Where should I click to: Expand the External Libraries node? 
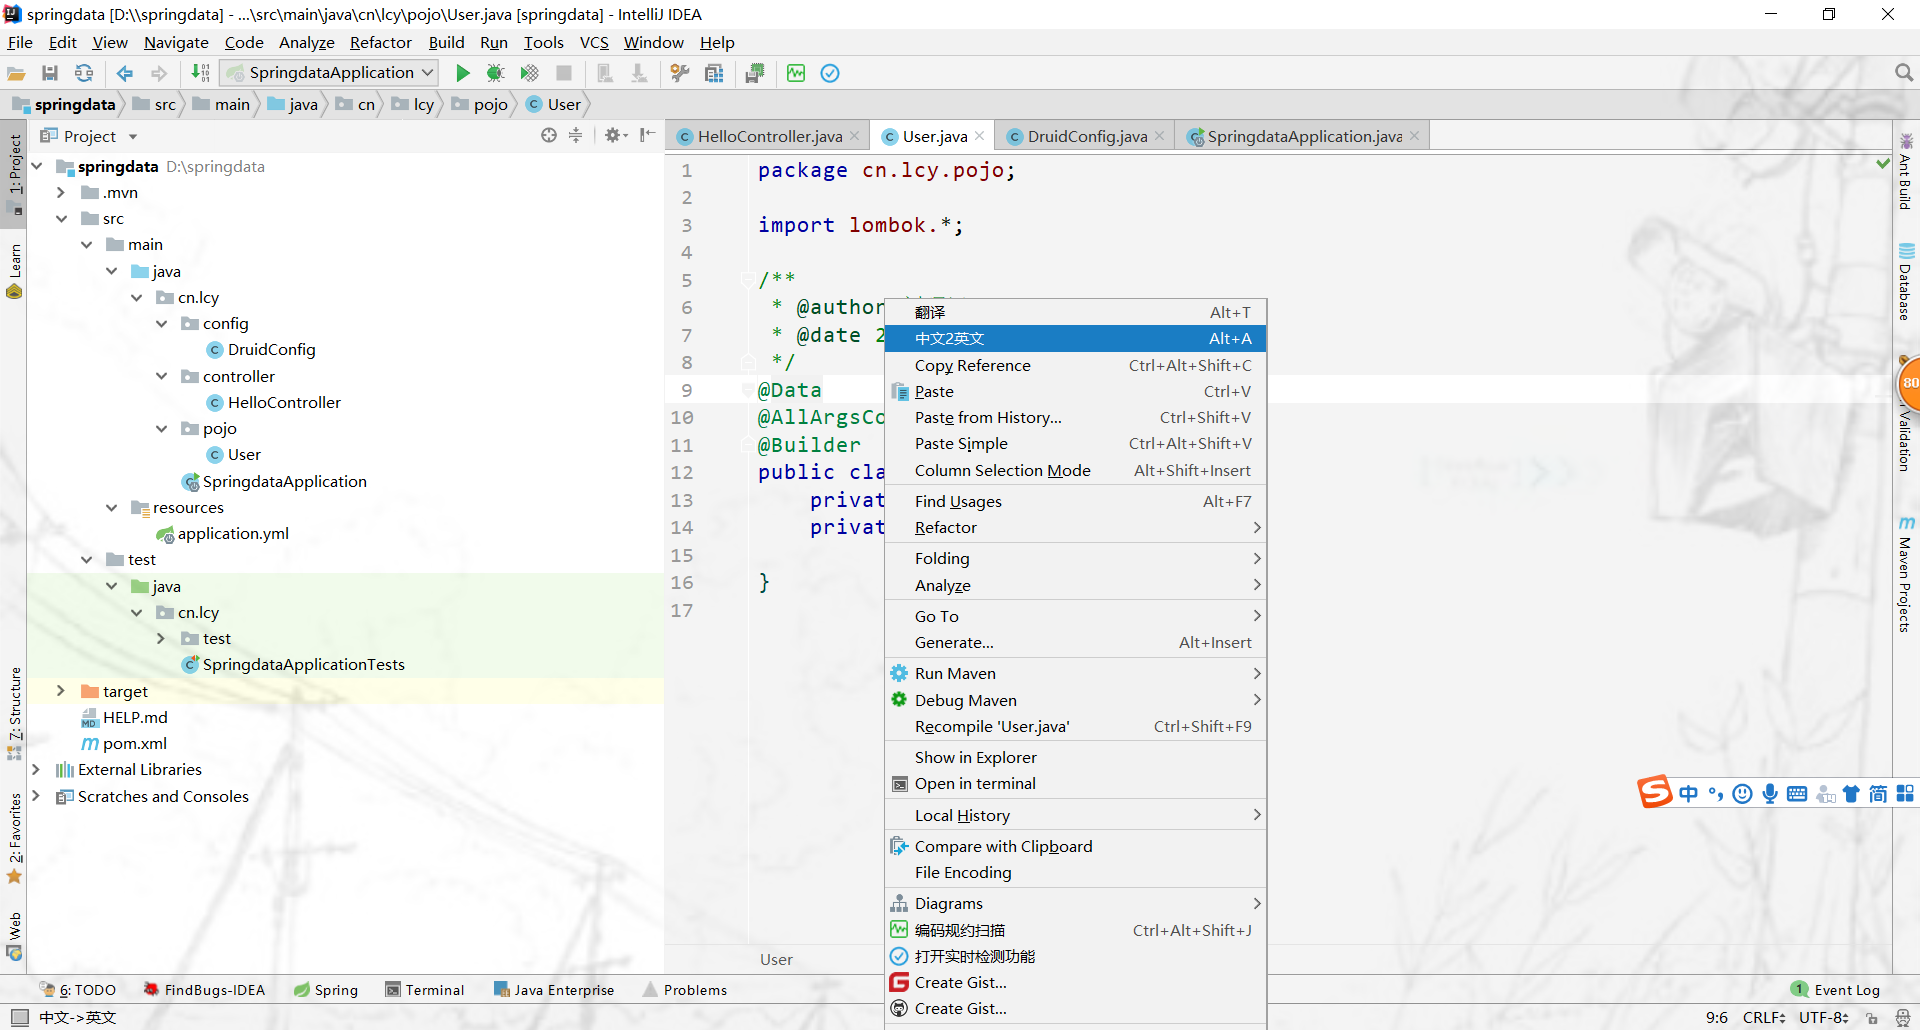tap(36, 769)
